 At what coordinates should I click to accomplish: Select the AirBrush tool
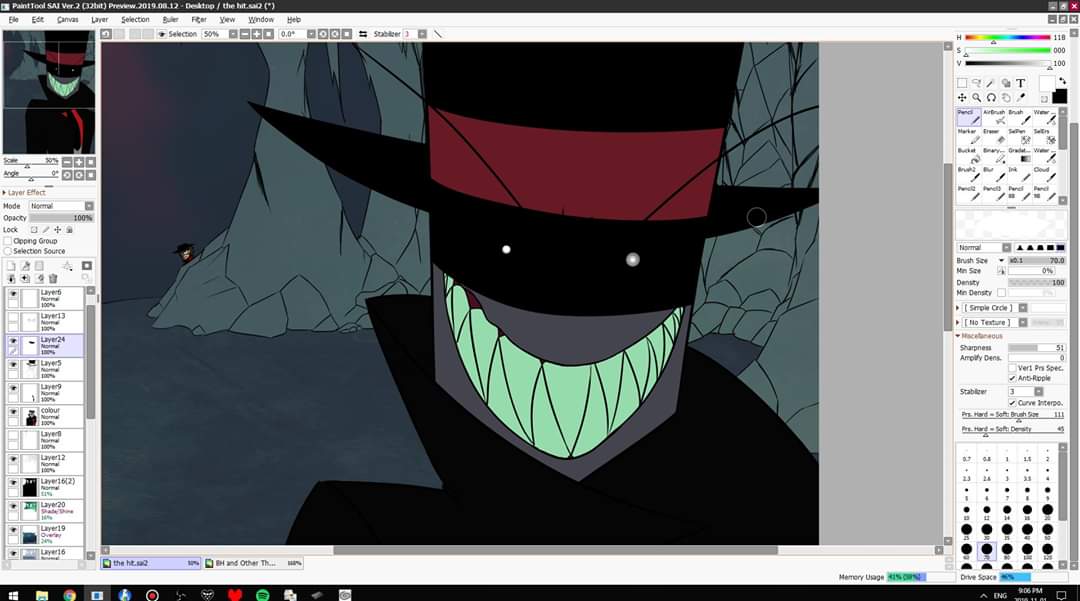pos(993,116)
